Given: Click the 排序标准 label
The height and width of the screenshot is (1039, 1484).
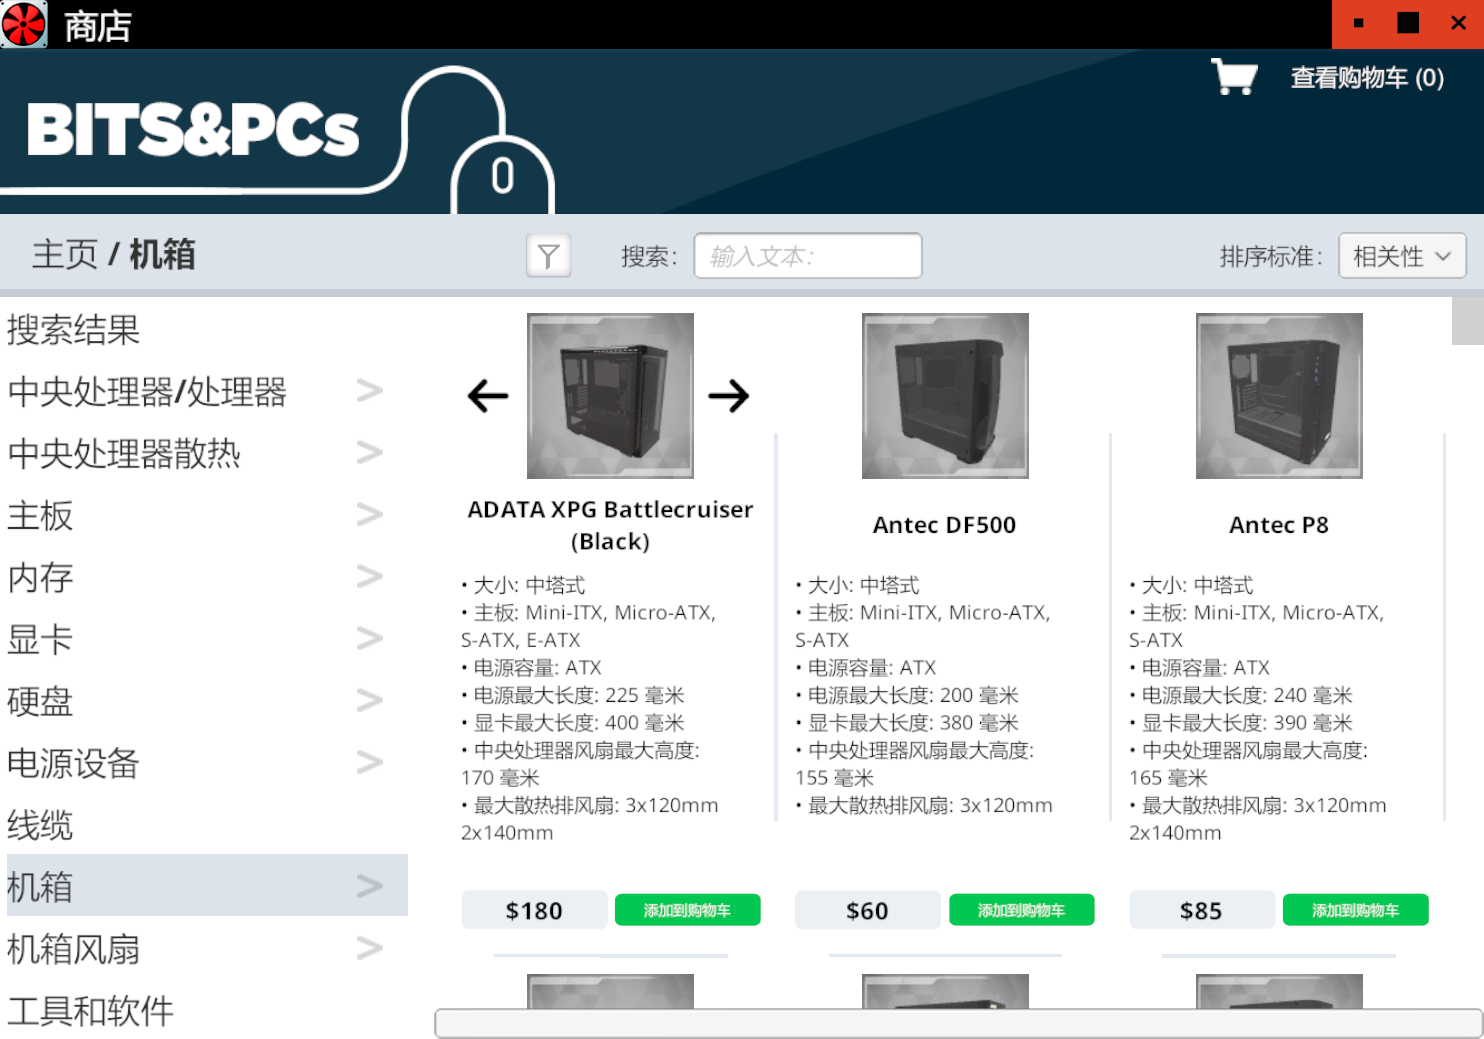Looking at the screenshot, I should click(x=1270, y=257).
